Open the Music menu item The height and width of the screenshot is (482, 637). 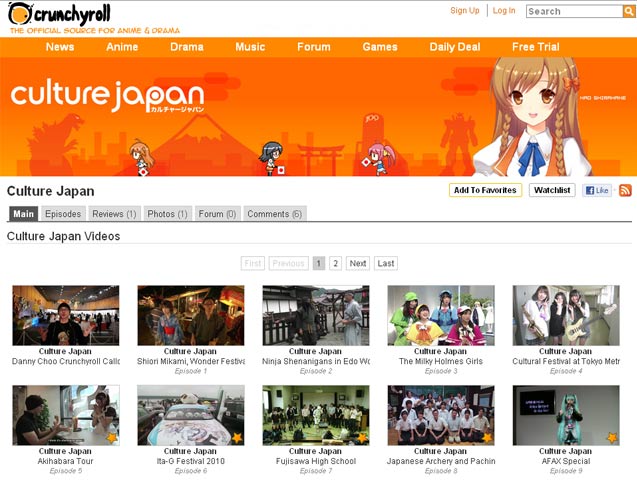coord(250,47)
